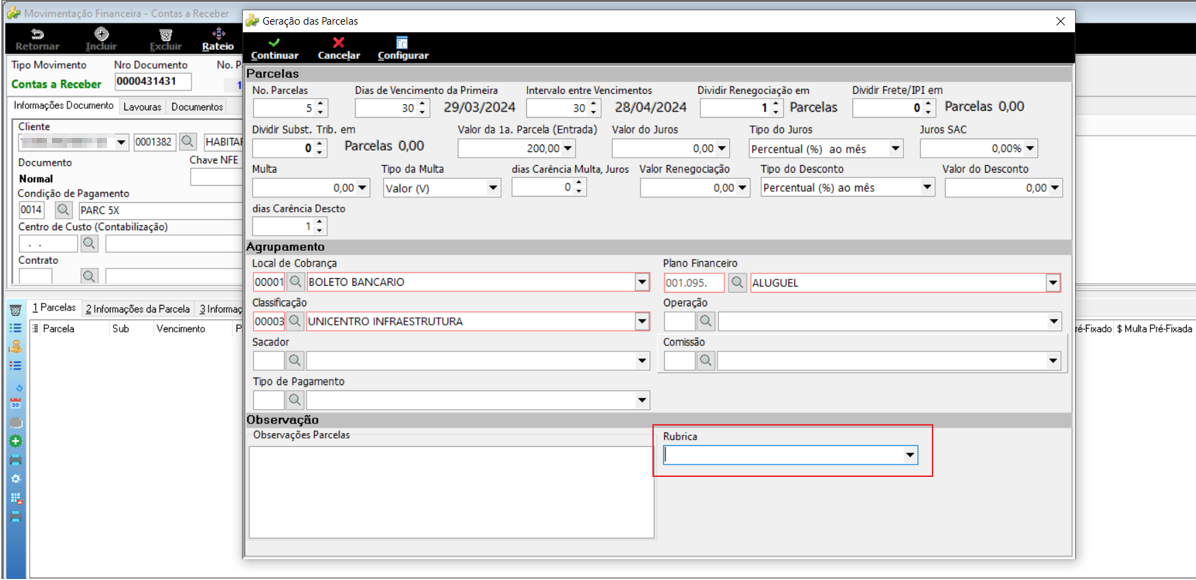Click the Incluir plus icon
1196x580 pixels.
(101, 34)
